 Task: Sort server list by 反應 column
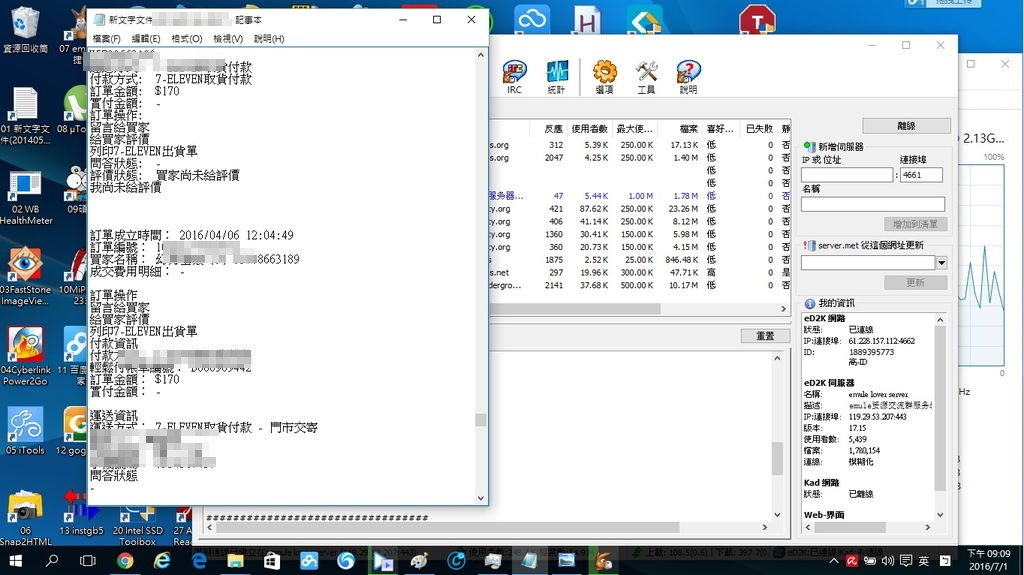[553, 129]
